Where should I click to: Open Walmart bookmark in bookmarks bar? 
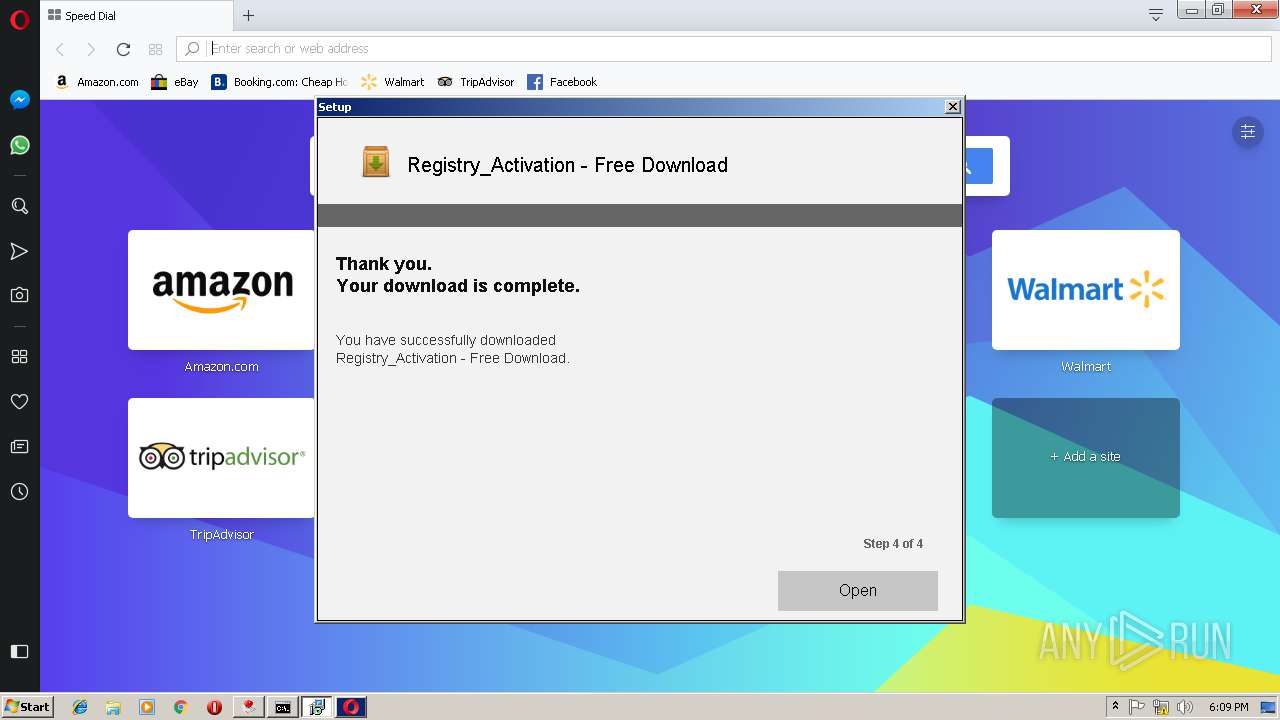pos(392,82)
